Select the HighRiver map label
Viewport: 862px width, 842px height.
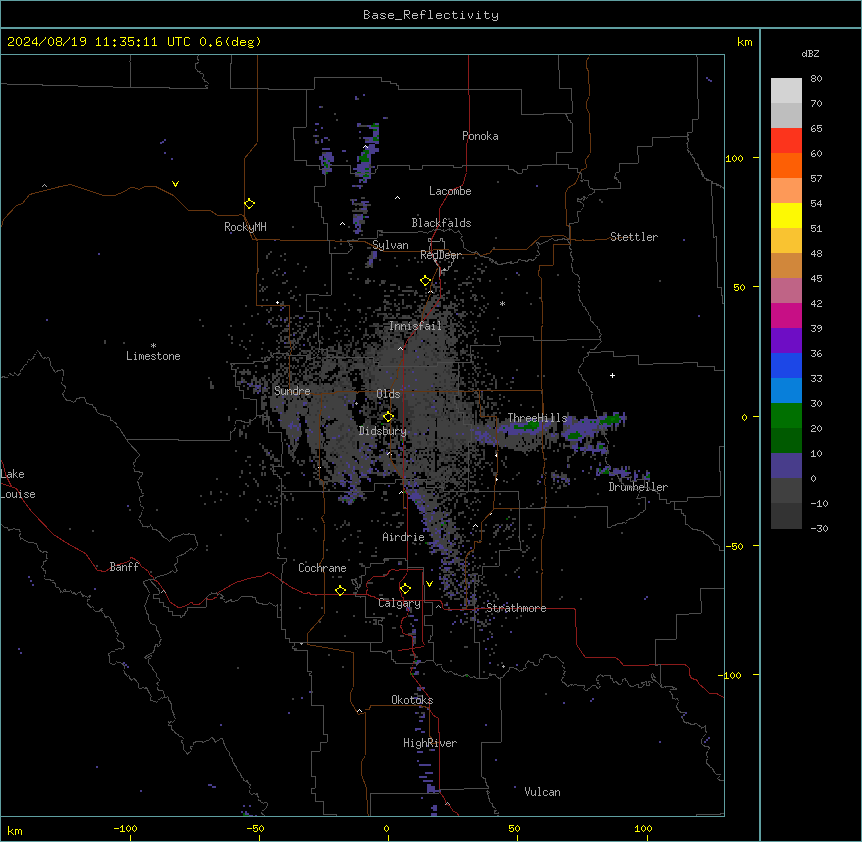coord(430,743)
